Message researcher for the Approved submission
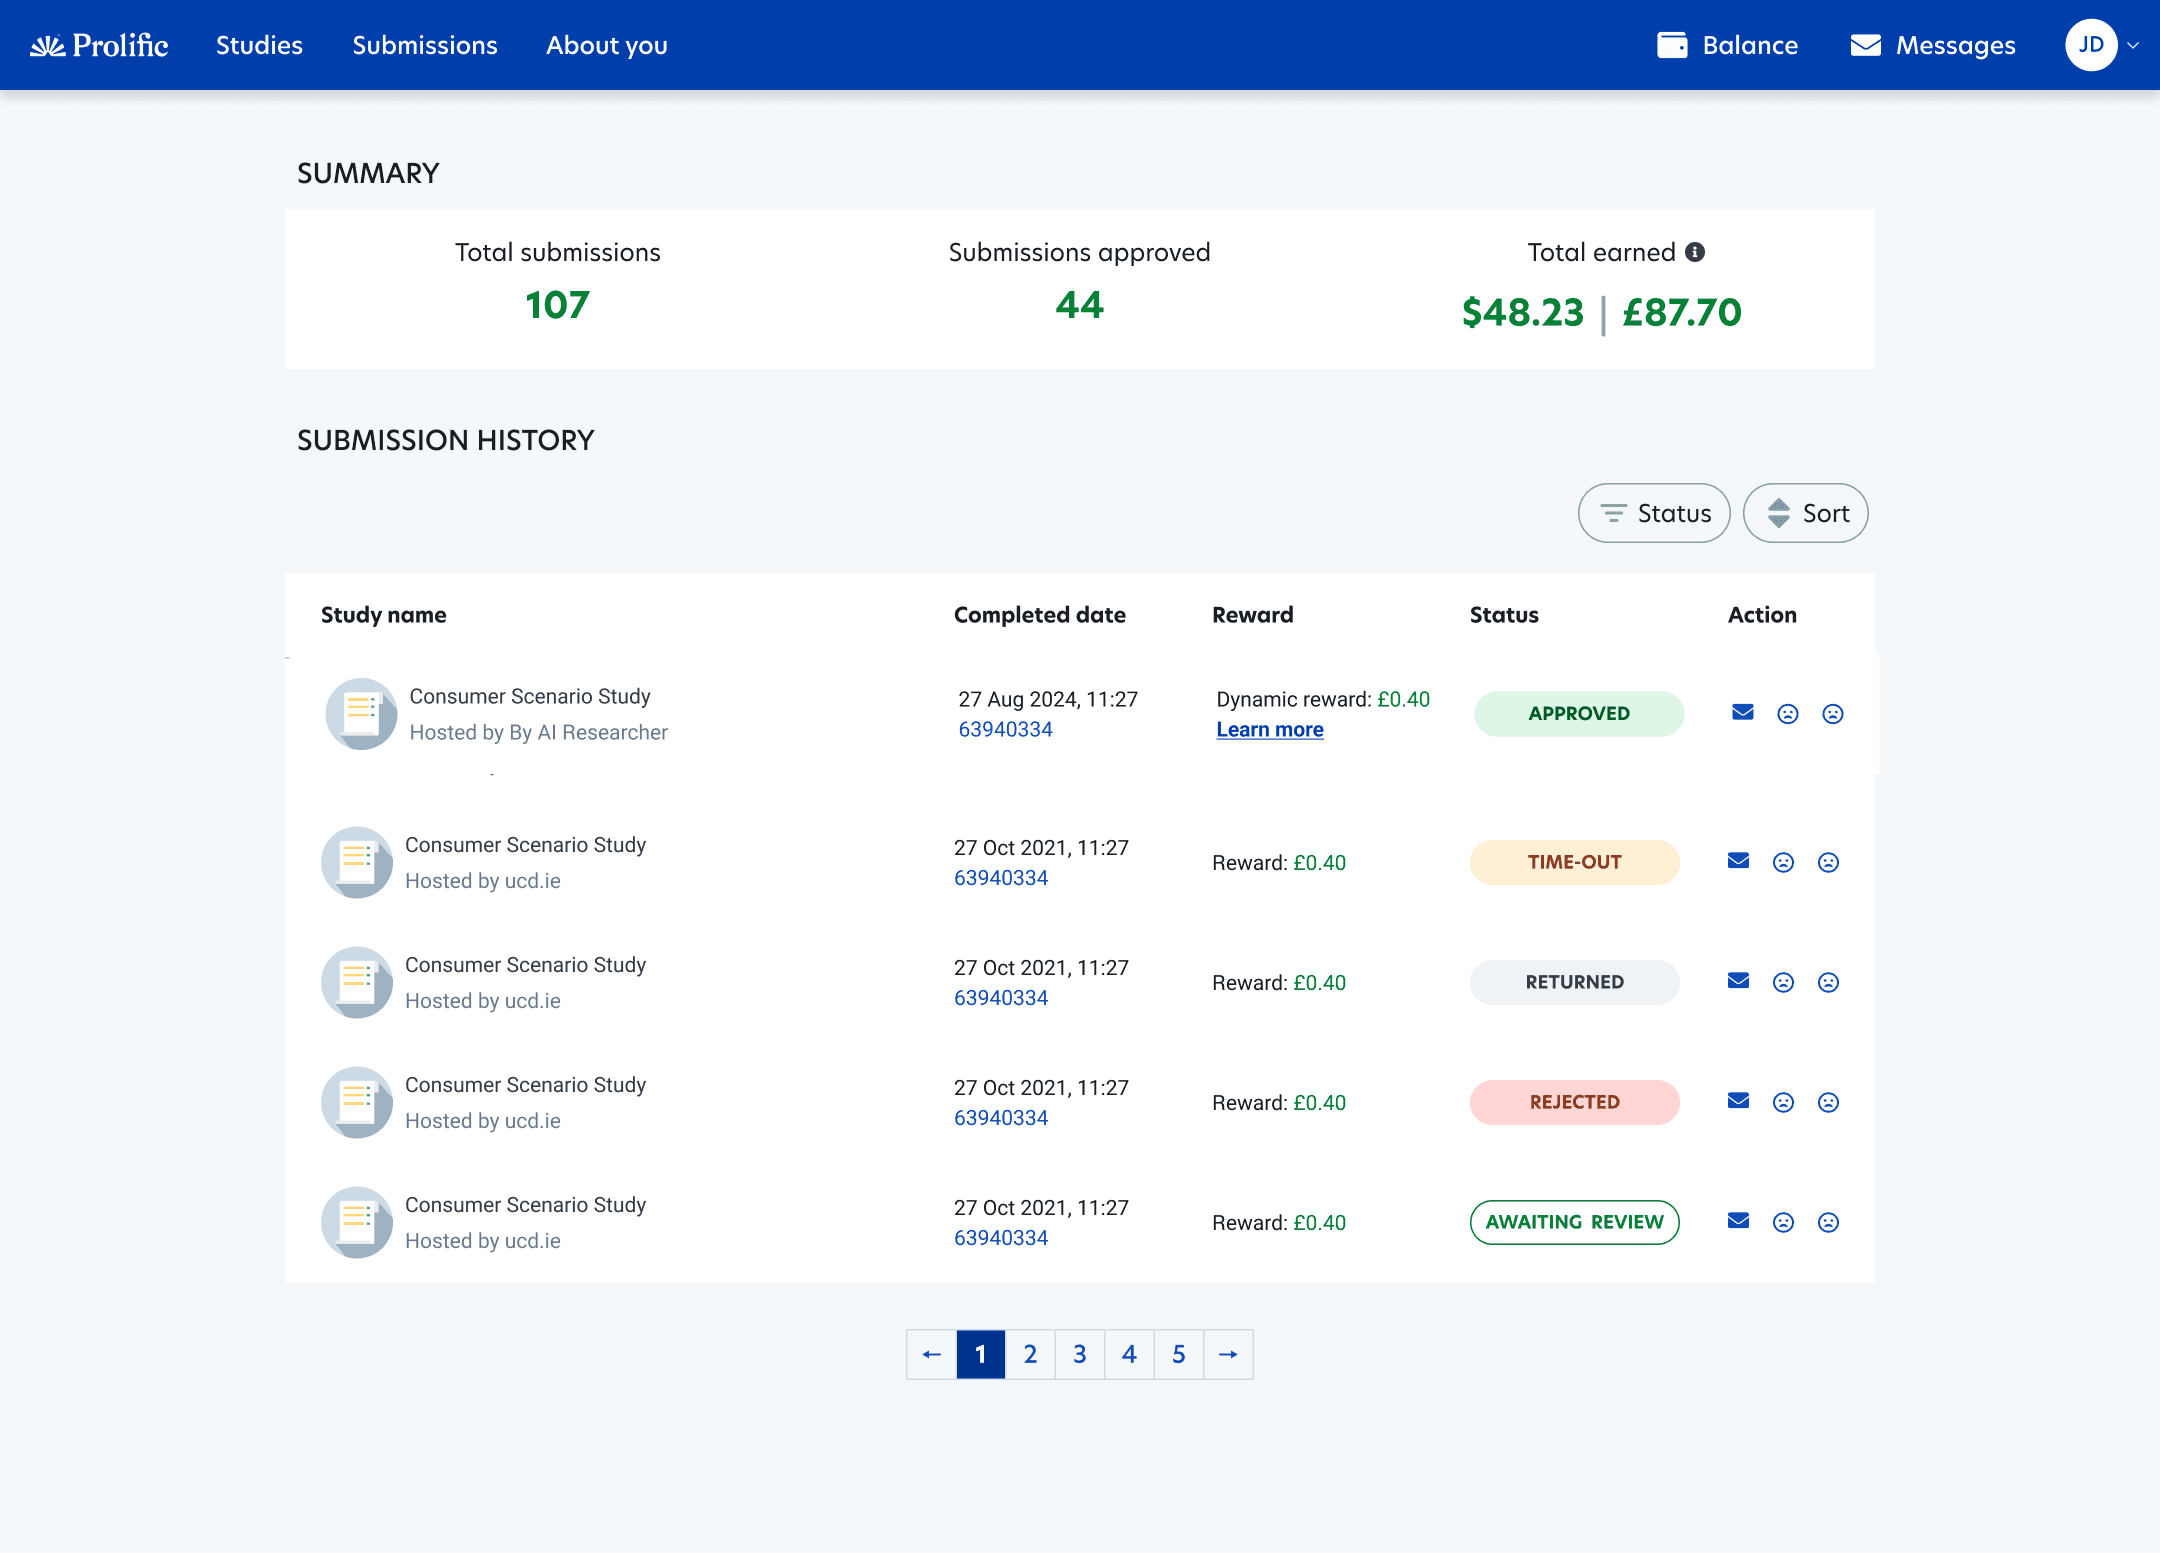2160x1553 pixels. 1743,712
